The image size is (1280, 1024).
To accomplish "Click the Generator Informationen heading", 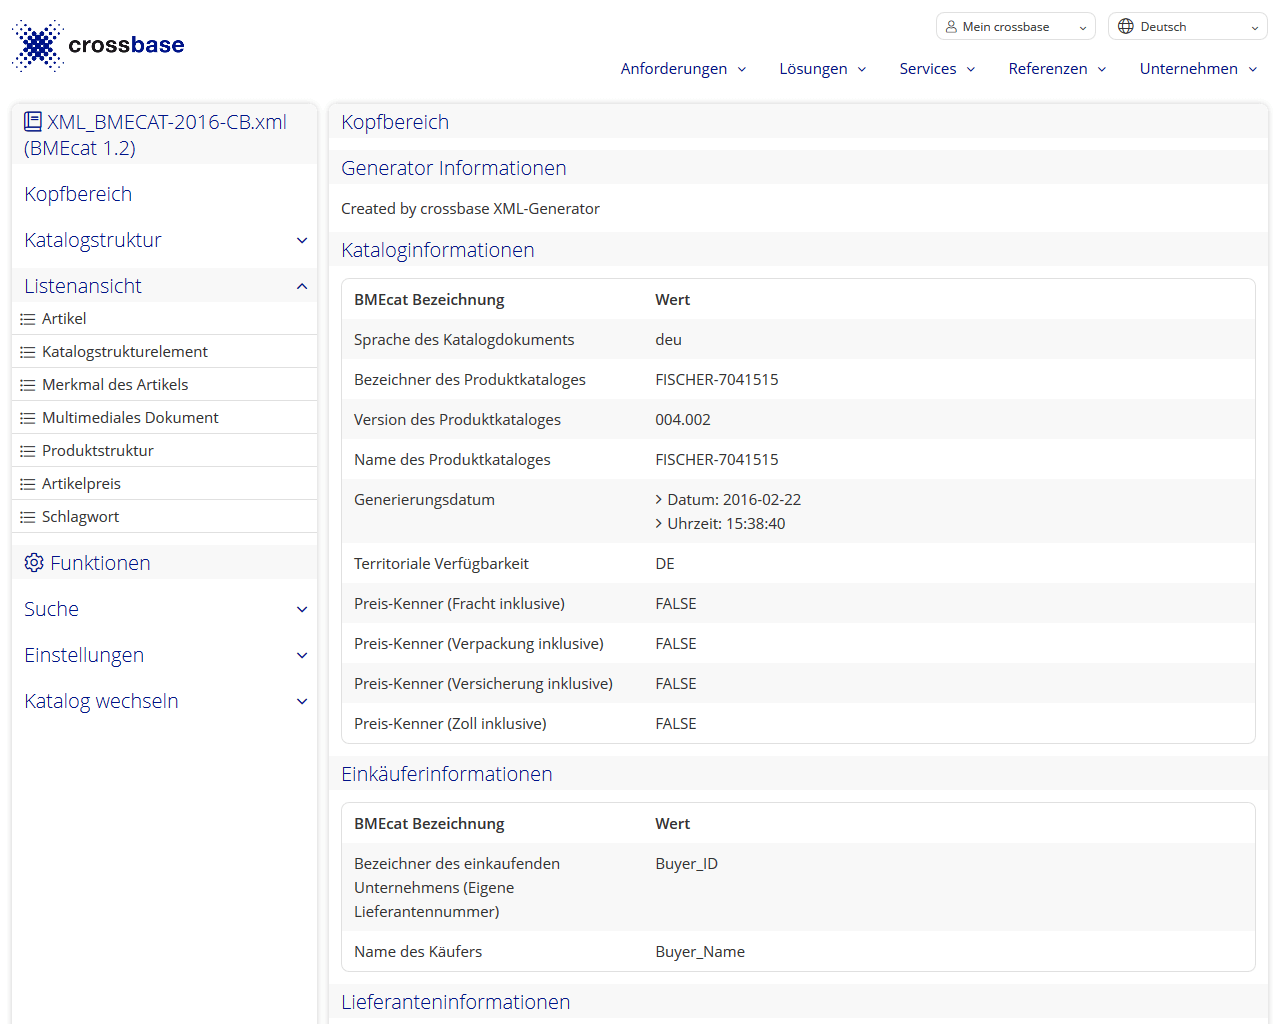I will (x=454, y=168).
